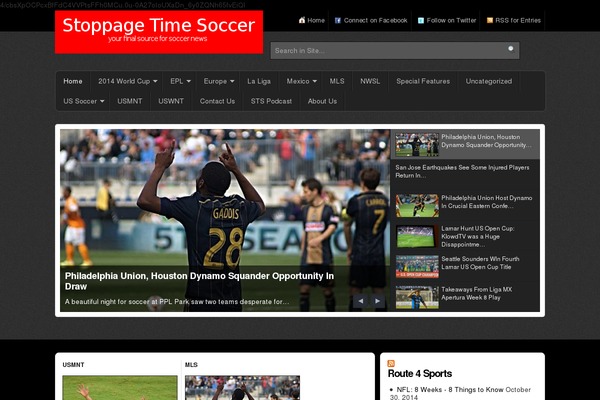Open the About Us menu item
Image resolution: width=600 pixels, height=400 pixels.
click(x=322, y=101)
